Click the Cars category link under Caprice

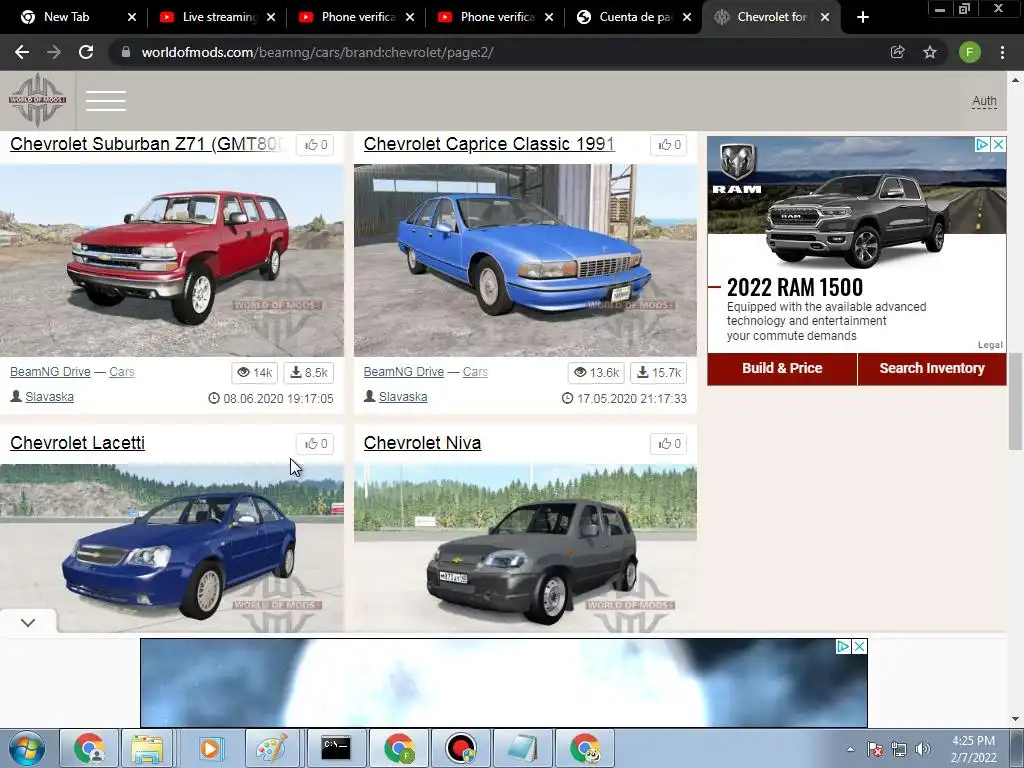tap(475, 372)
